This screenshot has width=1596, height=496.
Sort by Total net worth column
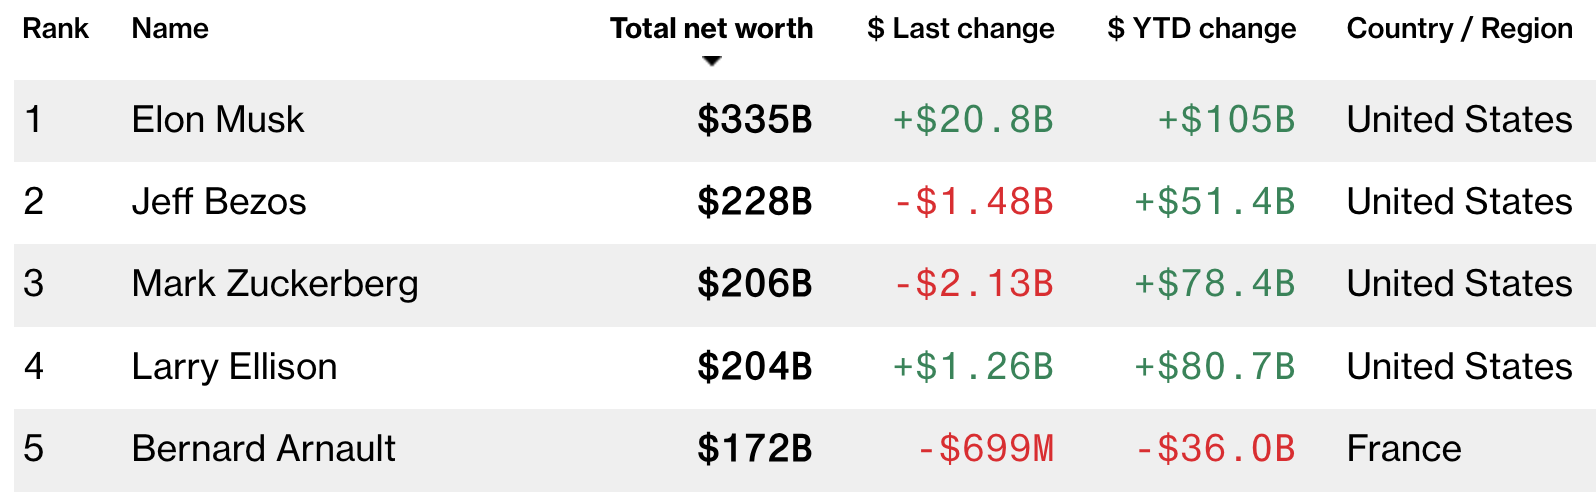click(711, 29)
